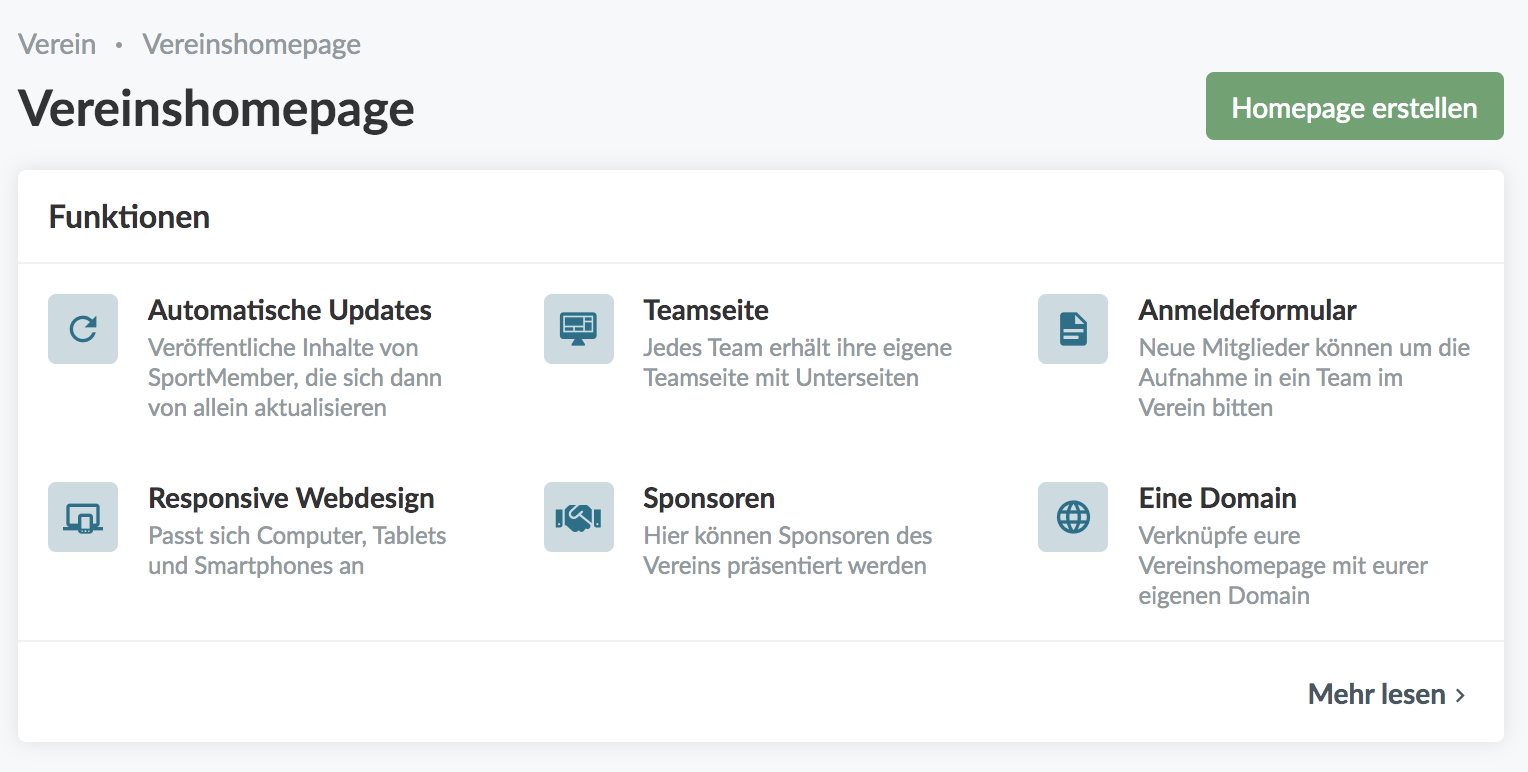
Task: Go to Verein in the breadcrumb
Action: click(57, 45)
